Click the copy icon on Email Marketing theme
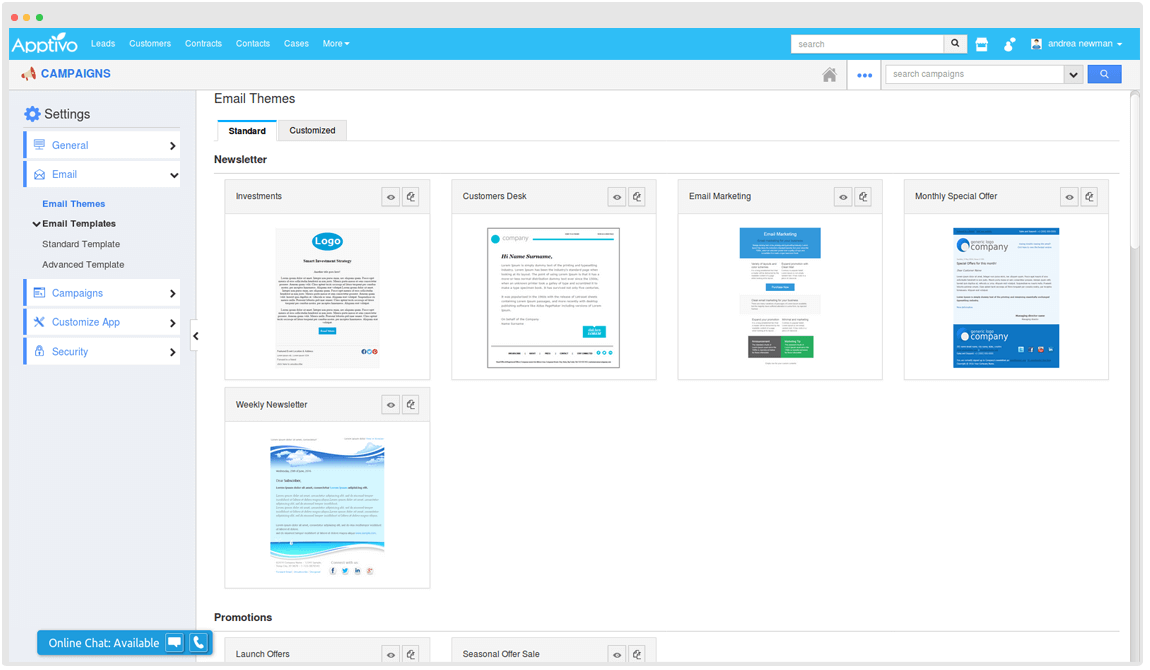 [863, 197]
